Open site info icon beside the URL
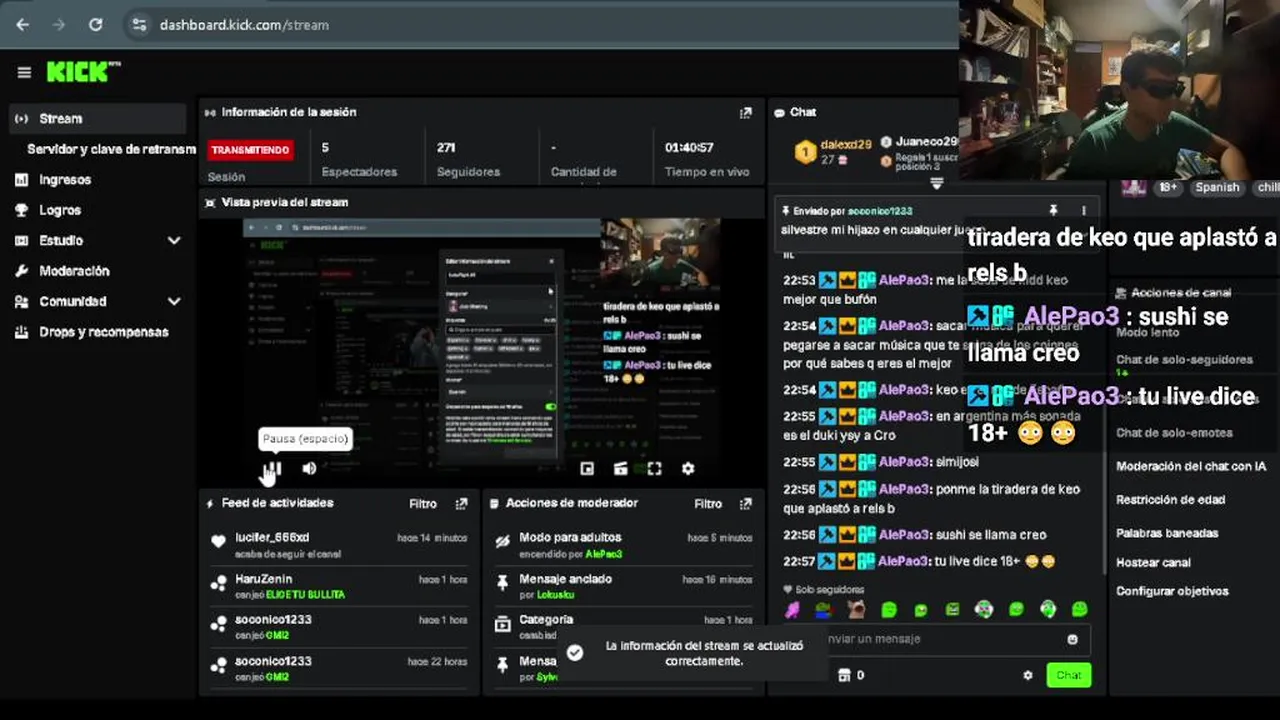Image resolution: width=1280 pixels, height=720 pixels. point(139,25)
